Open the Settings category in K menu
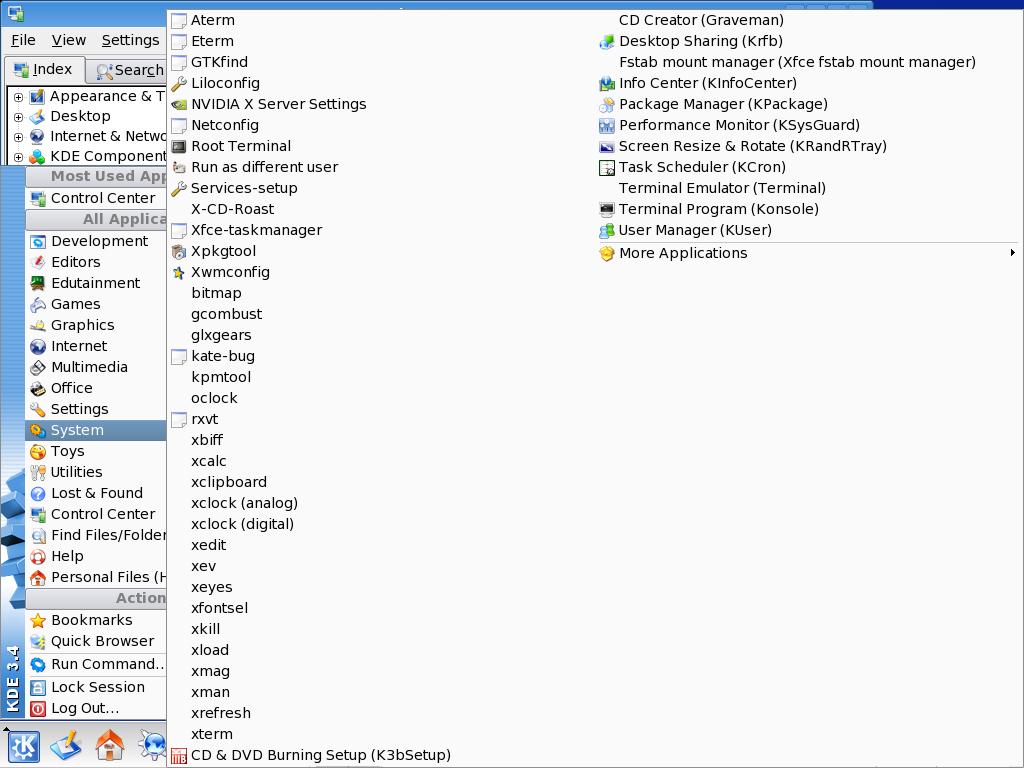 (95, 409)
